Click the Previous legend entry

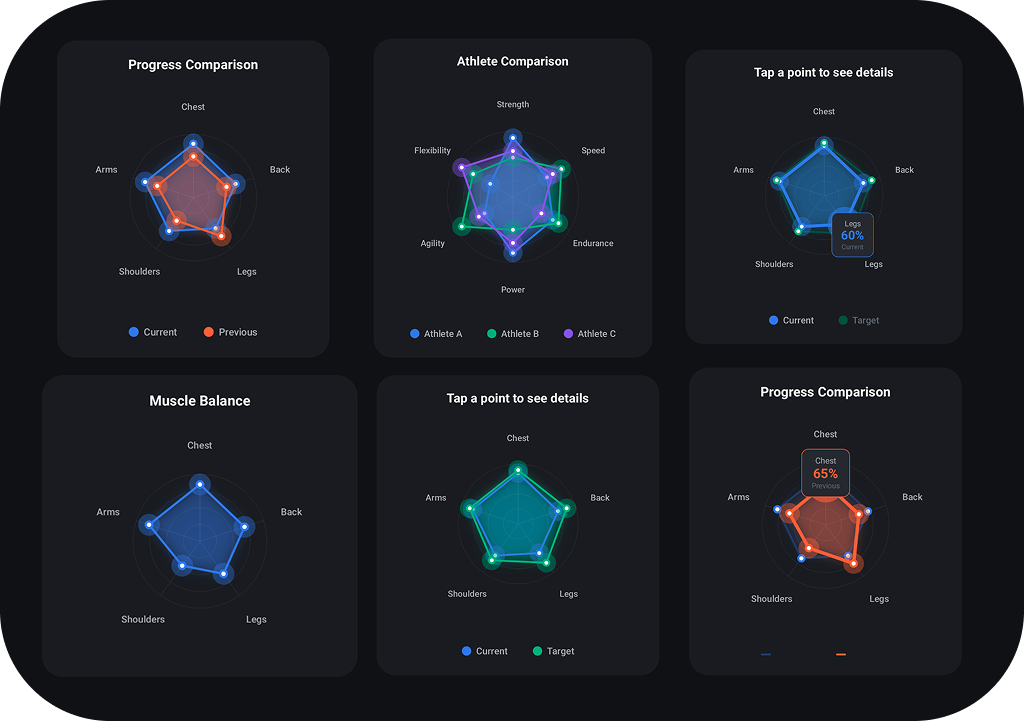230,331
